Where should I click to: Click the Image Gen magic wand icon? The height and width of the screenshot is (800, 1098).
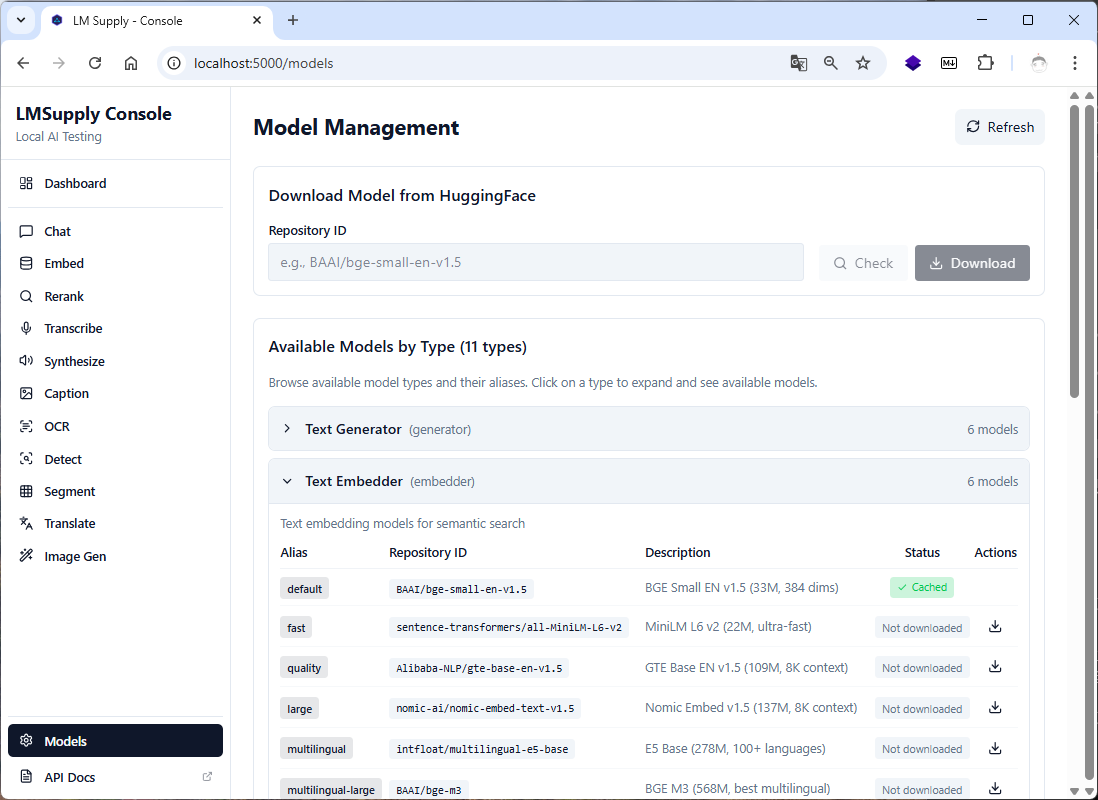tap(26, 556)
